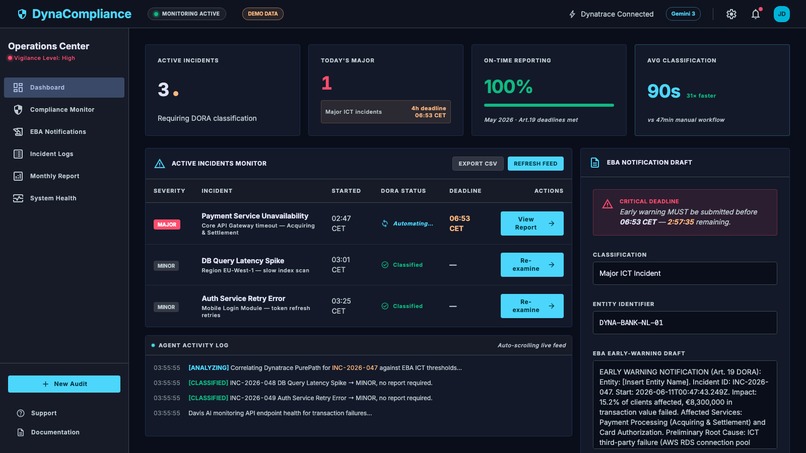This screenshot has width=806, height=453.
Task: Click the DB Query Latency Spike title
Action: (x=243, y=261)
